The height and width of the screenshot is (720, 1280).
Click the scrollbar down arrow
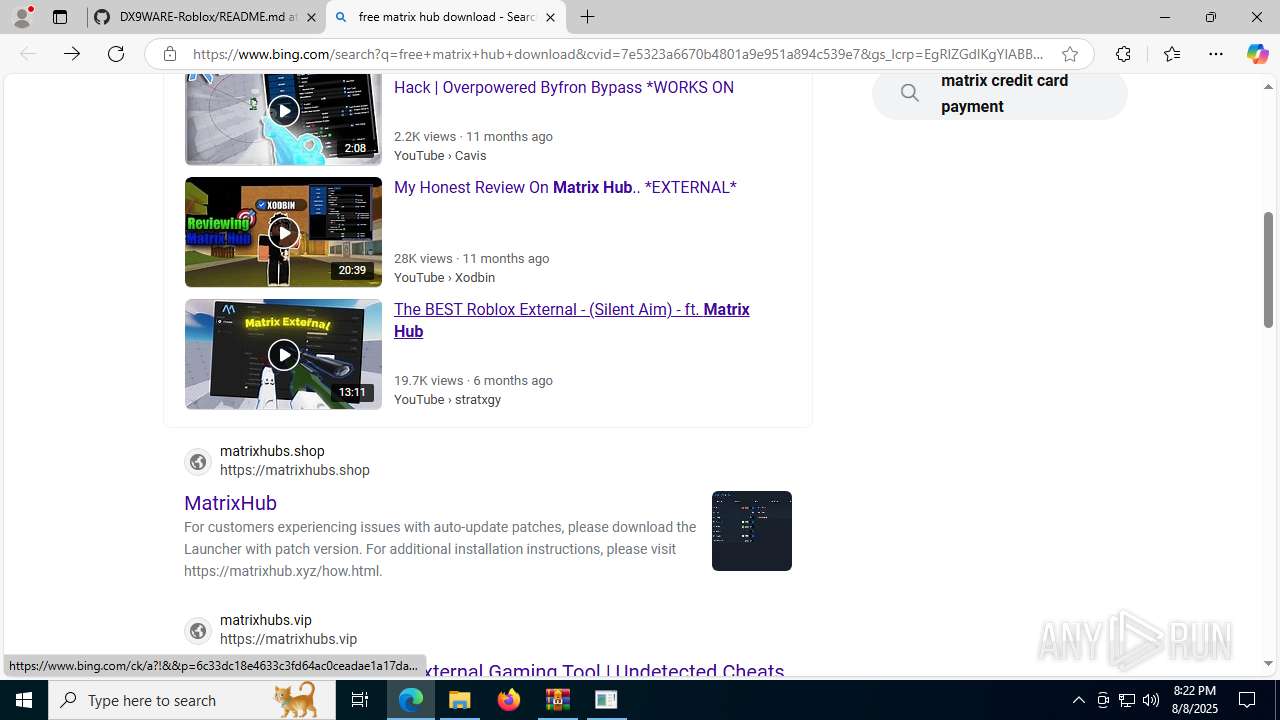point(1268,663)
